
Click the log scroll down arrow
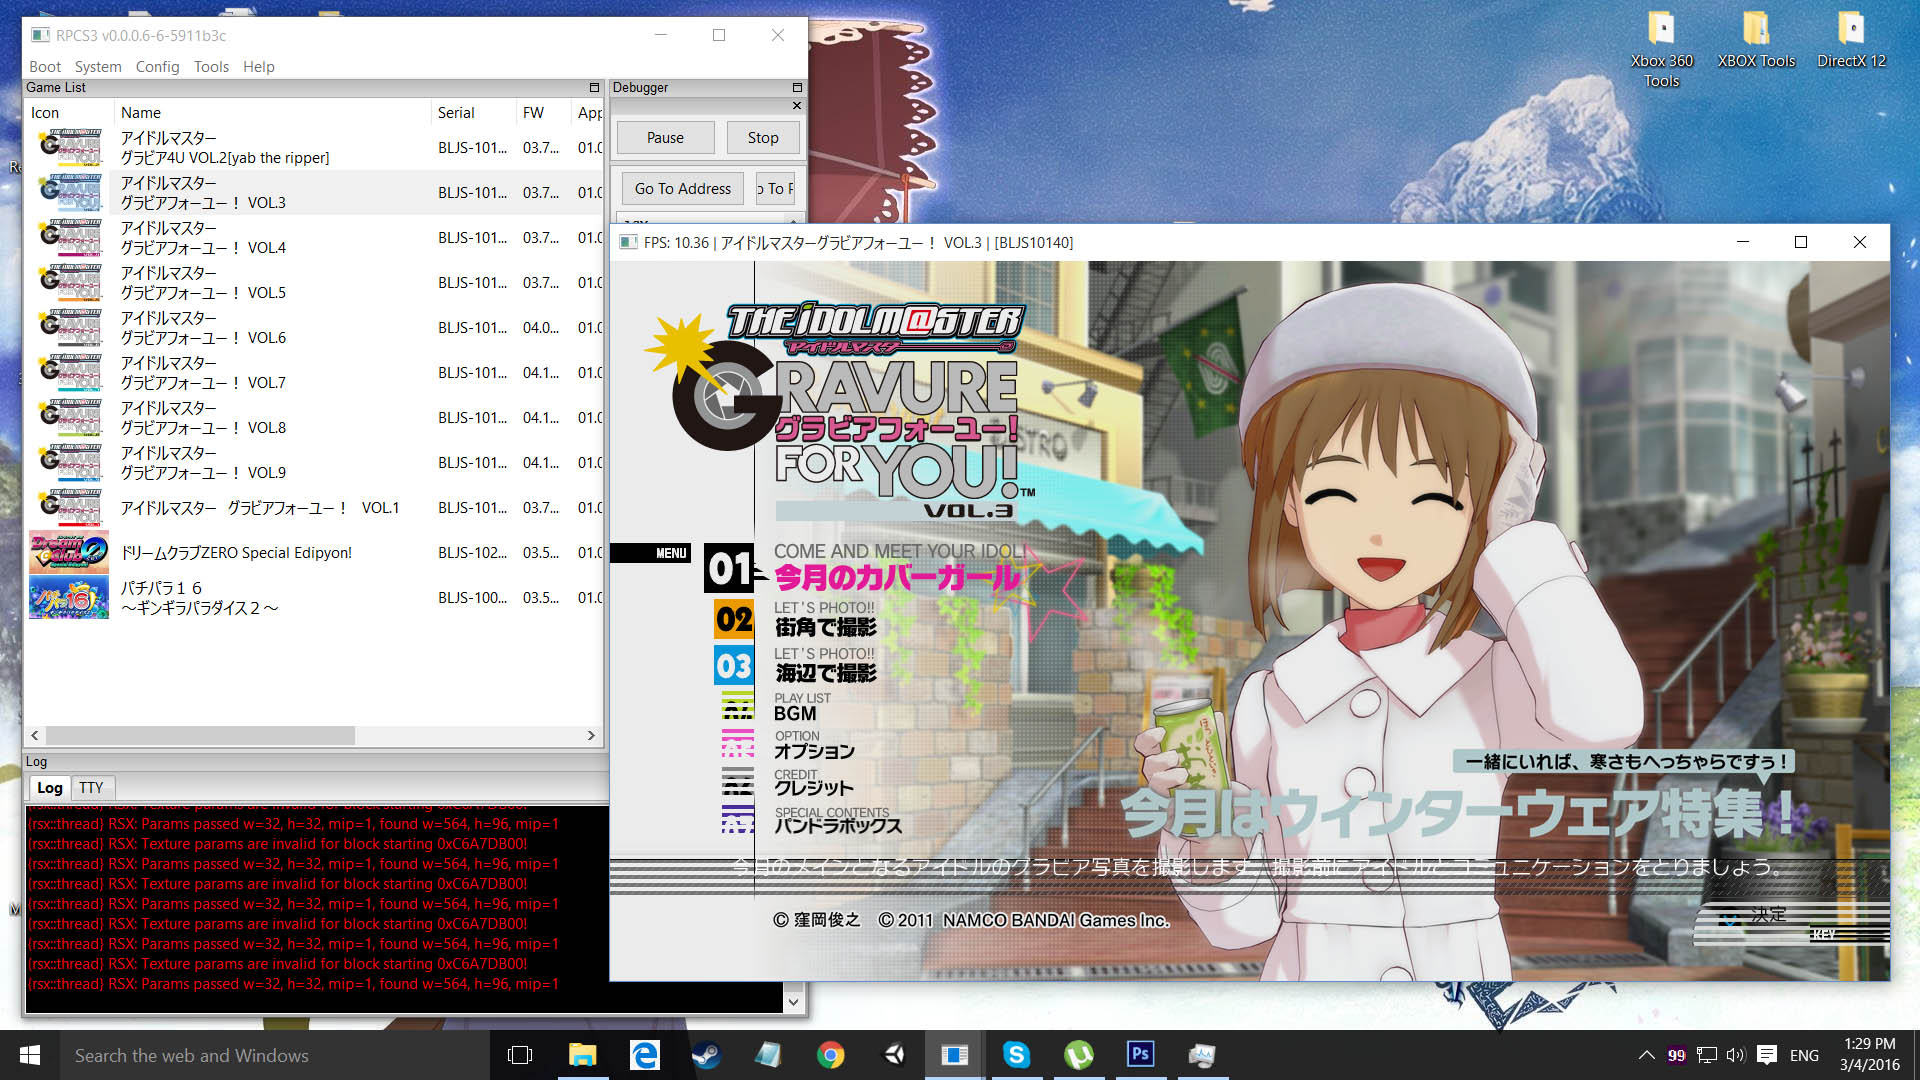[x=793, y=1001]
